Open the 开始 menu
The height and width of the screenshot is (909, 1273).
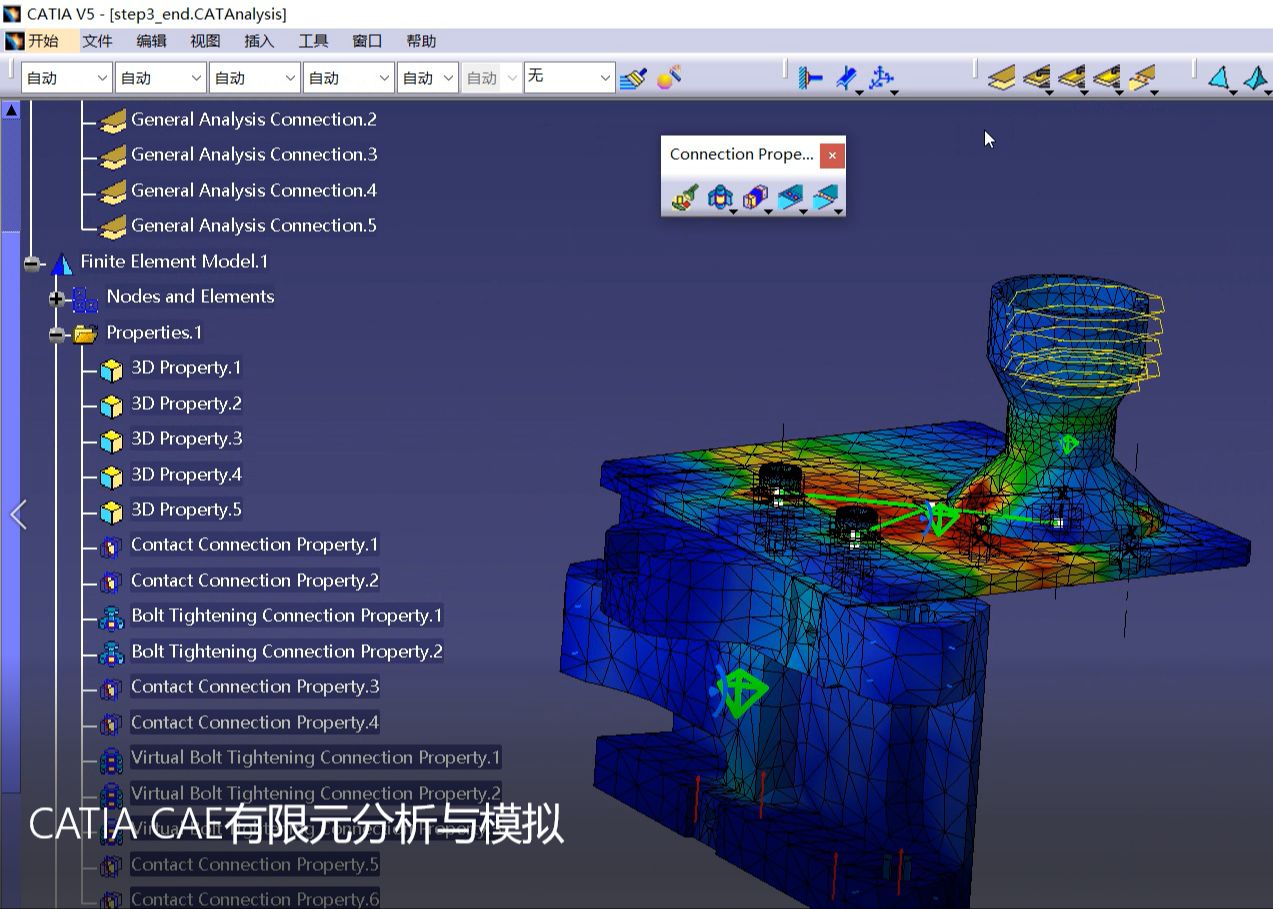(x=43, y=41)
